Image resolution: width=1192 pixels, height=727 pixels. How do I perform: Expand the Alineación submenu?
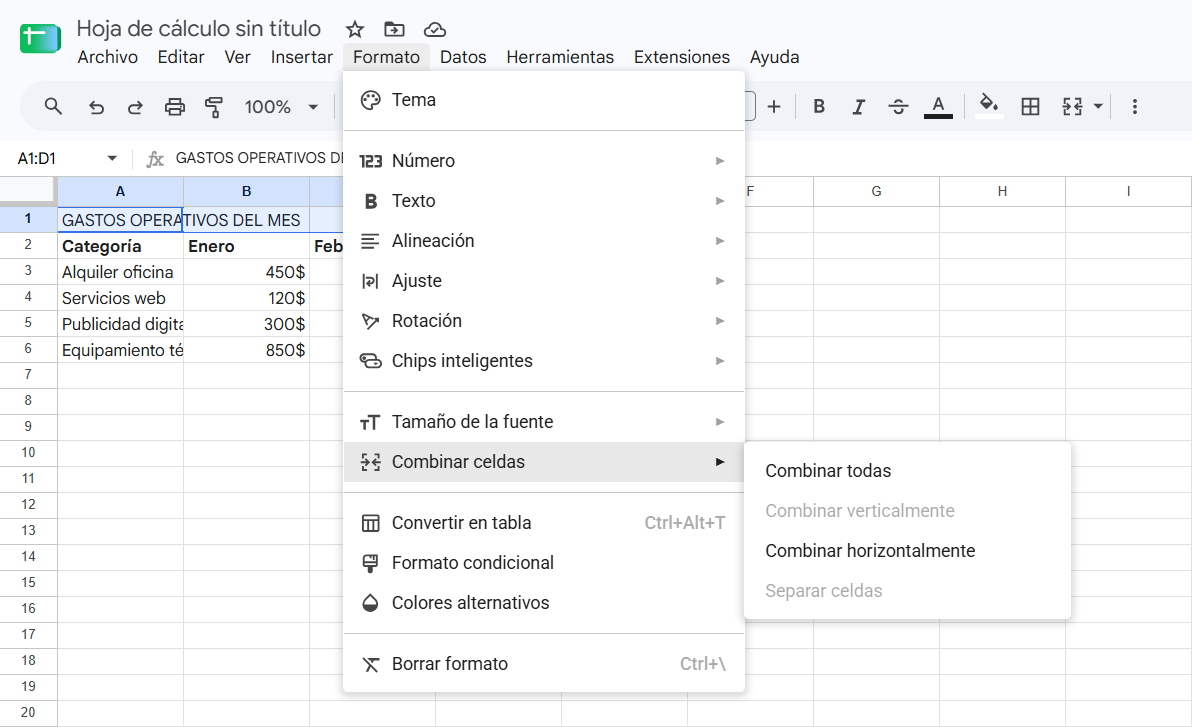pyautogui.click(x=544, y=241)
